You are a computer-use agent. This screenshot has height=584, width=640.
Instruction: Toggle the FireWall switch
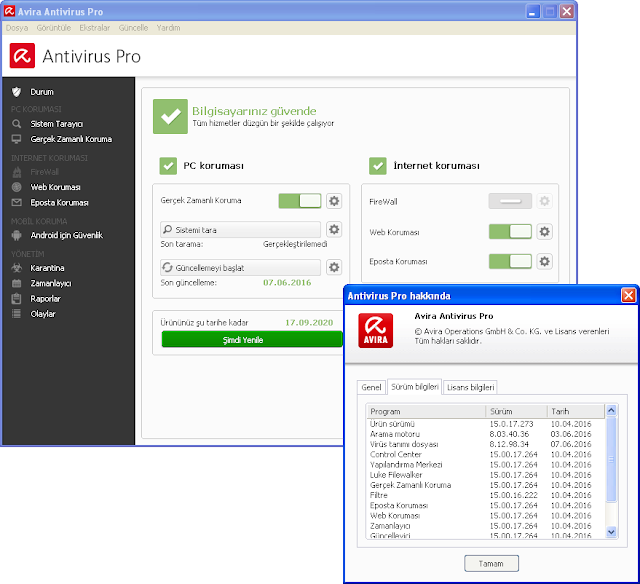pyautogui.click(x=510, y=201)
